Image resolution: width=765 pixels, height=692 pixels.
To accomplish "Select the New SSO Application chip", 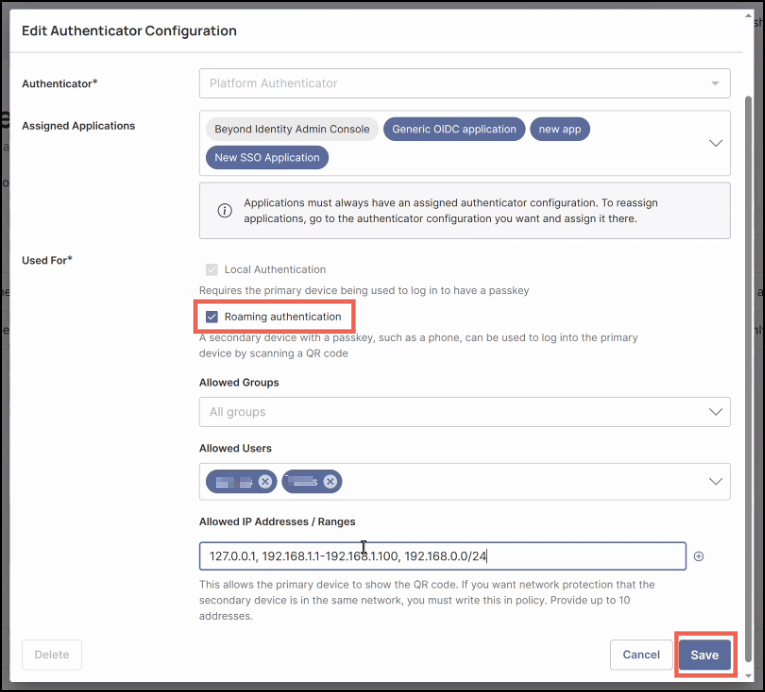I will coord(267,157).
